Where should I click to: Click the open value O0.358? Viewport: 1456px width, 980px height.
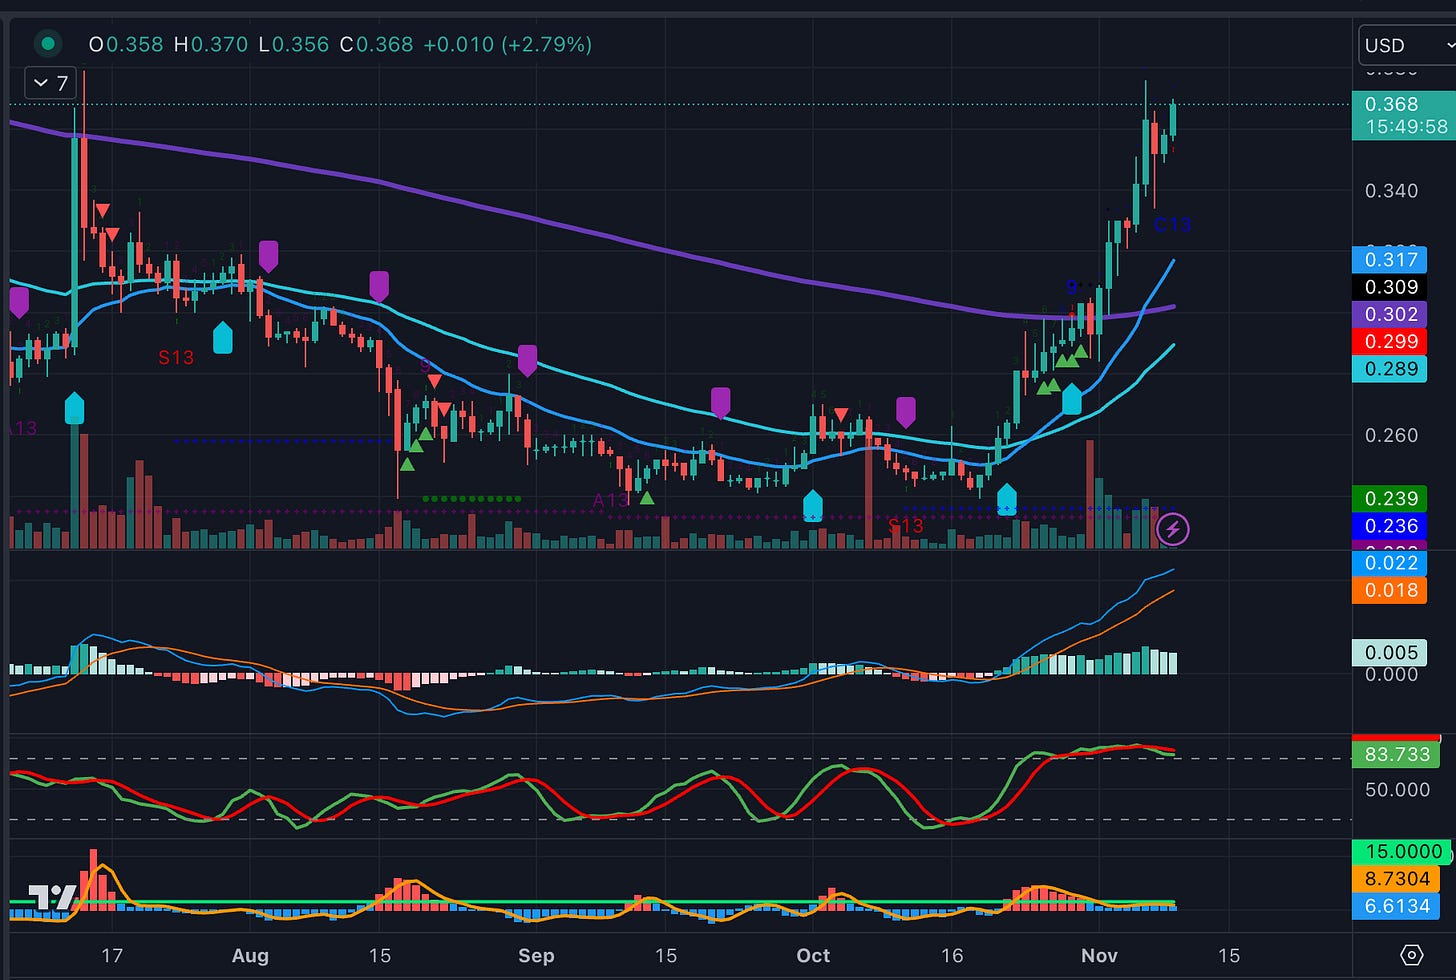pos(126,44)
